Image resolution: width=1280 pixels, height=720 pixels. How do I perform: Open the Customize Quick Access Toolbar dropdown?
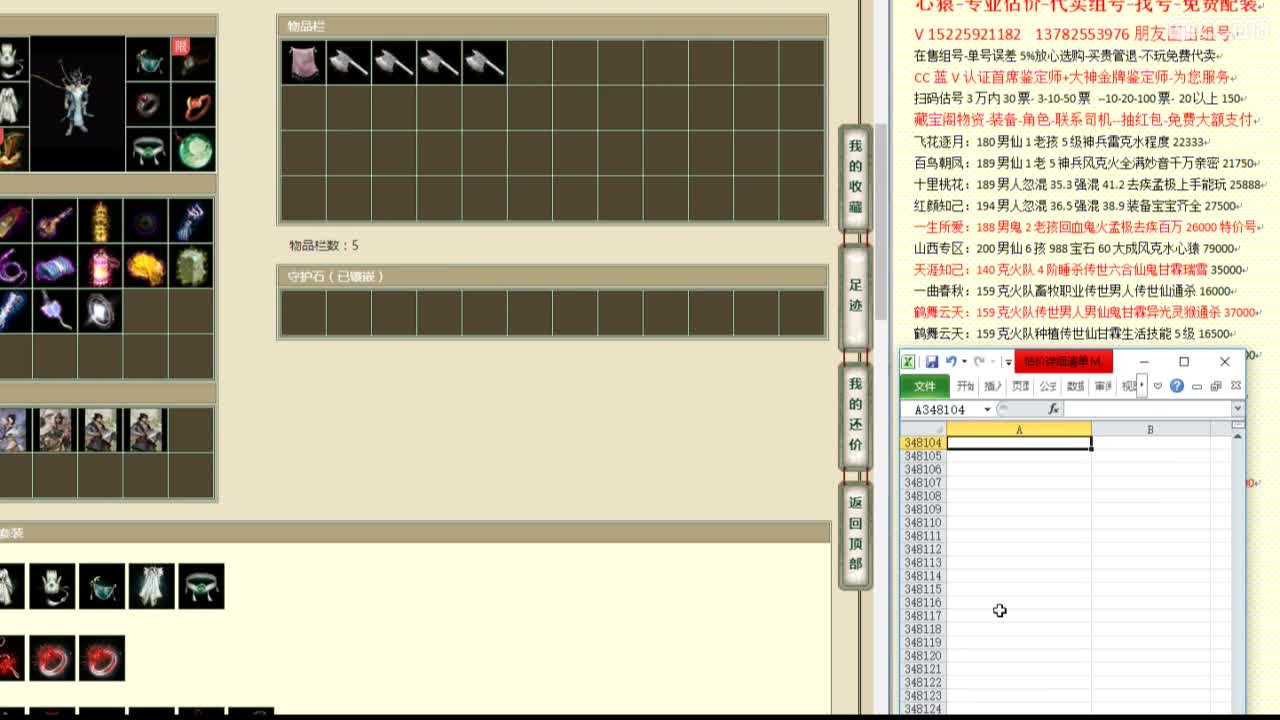1008,362
